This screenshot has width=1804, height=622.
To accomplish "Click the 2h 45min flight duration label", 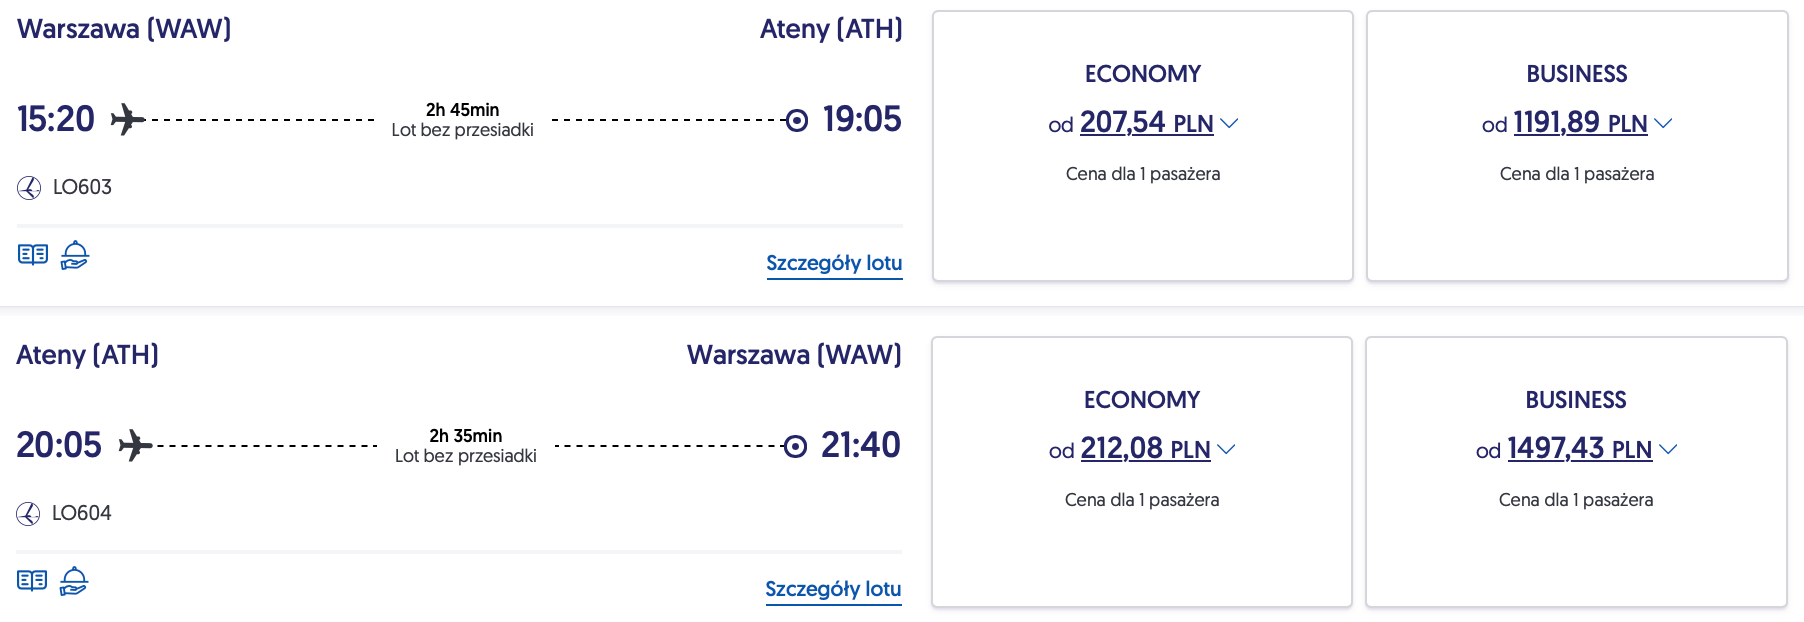I will [x=462, y=110].
